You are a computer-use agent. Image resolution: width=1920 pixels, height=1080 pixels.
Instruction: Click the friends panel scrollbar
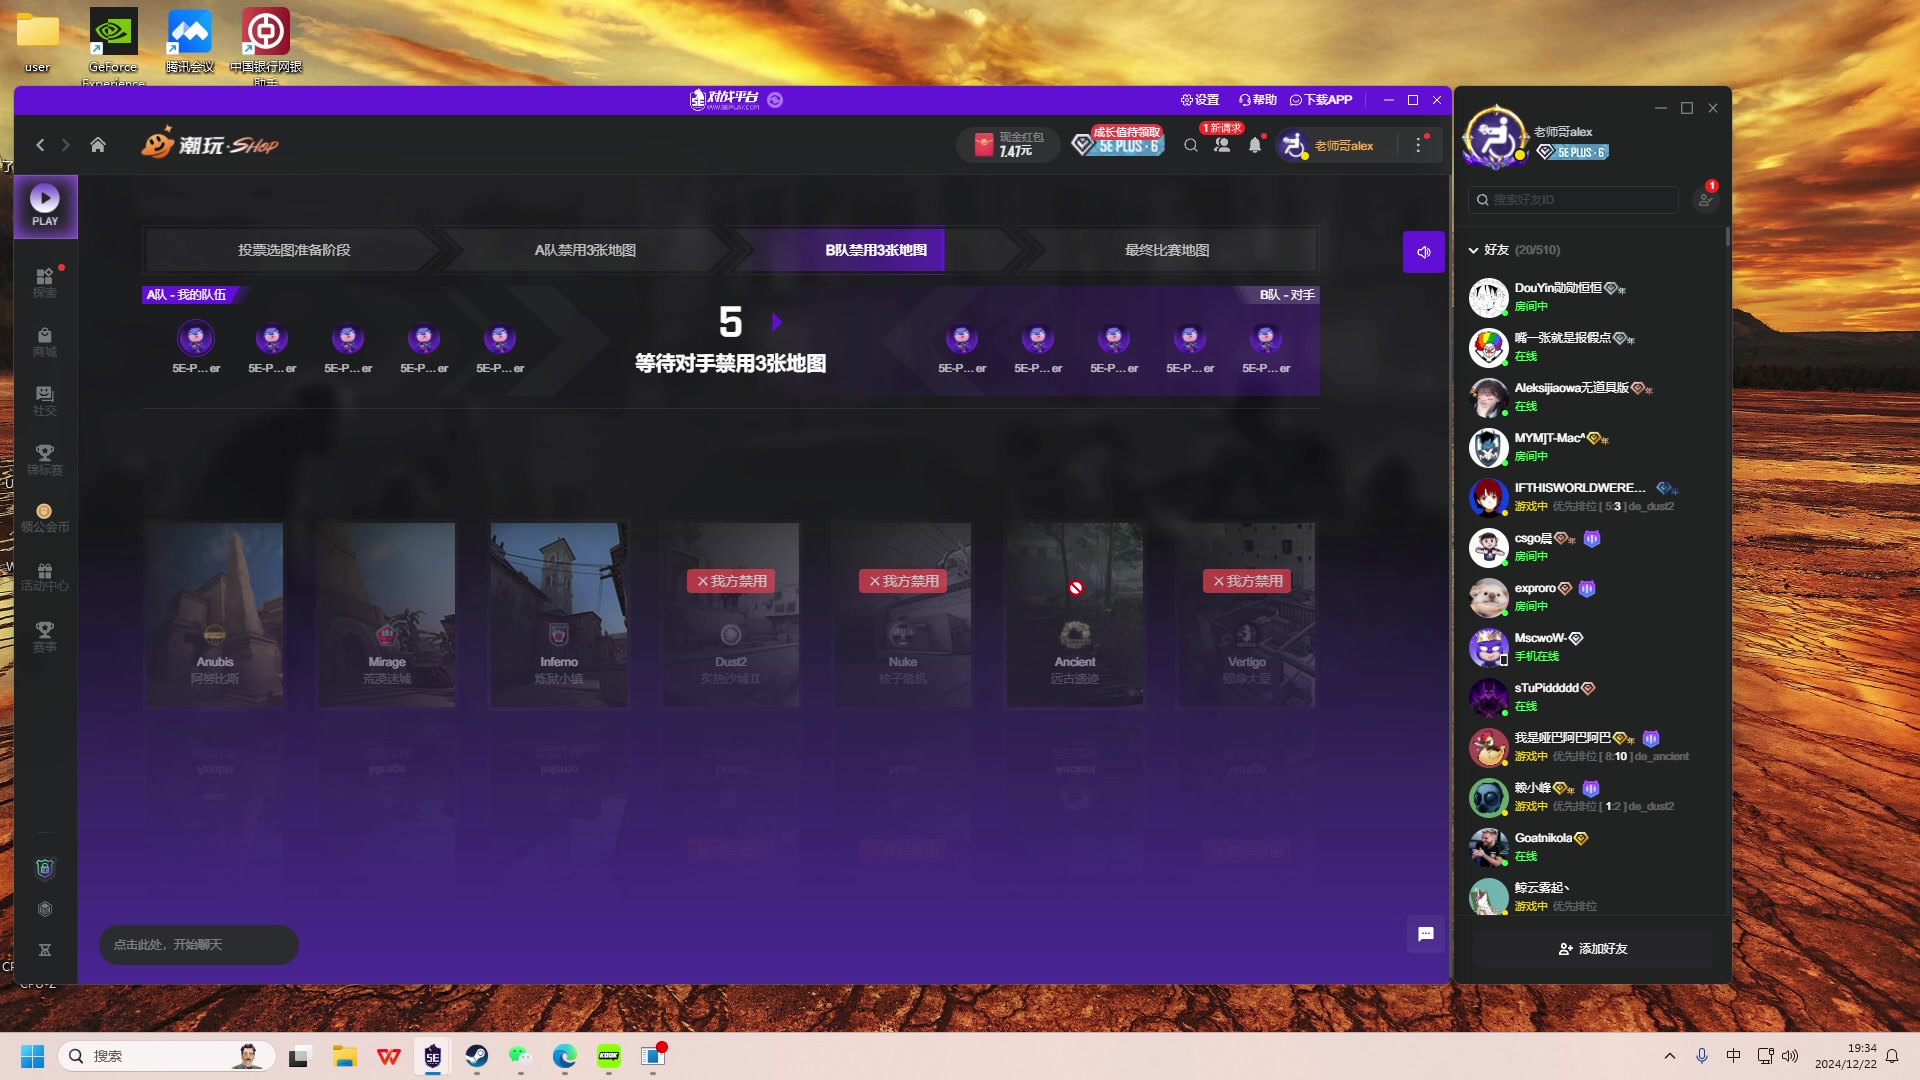pyautogui.click(x=1727, y=238)
